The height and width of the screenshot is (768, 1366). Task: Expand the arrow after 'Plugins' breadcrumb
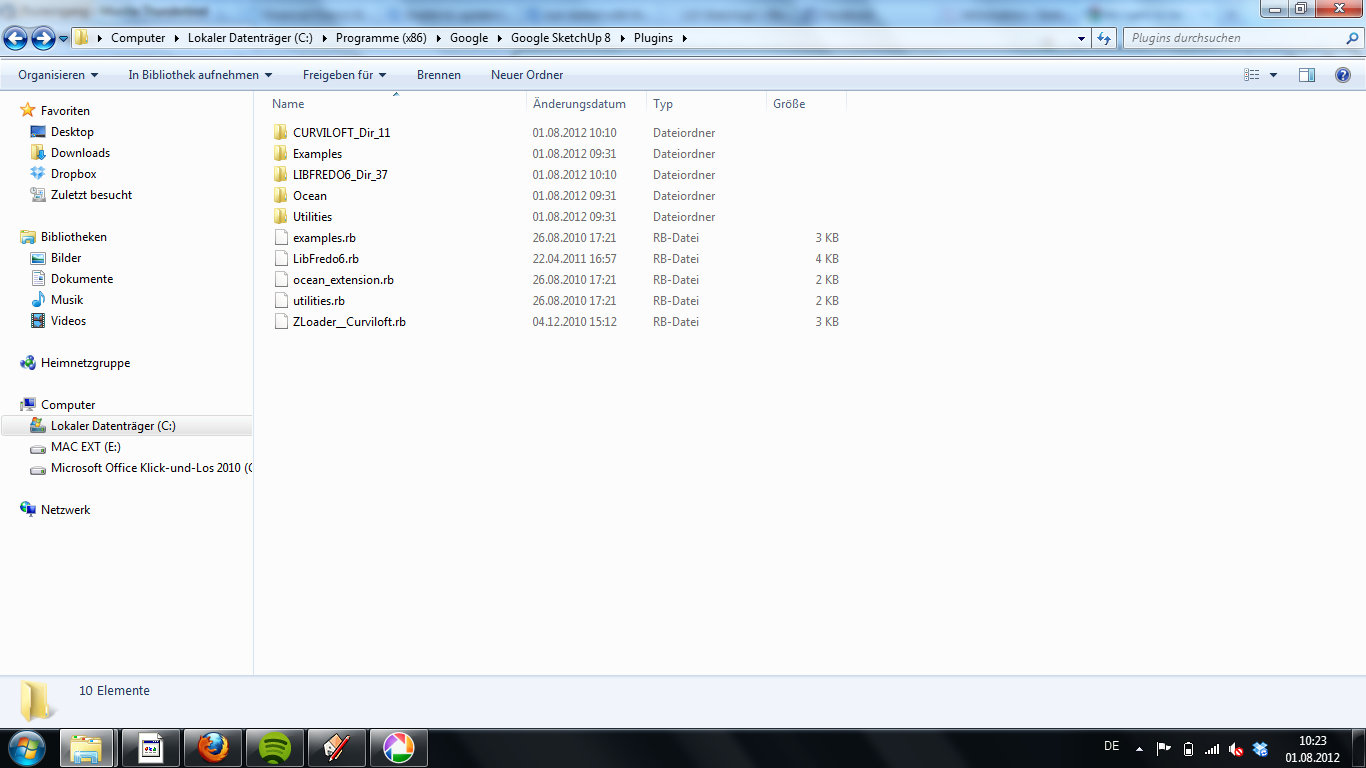pyautogui.click(x=684, y=38)
